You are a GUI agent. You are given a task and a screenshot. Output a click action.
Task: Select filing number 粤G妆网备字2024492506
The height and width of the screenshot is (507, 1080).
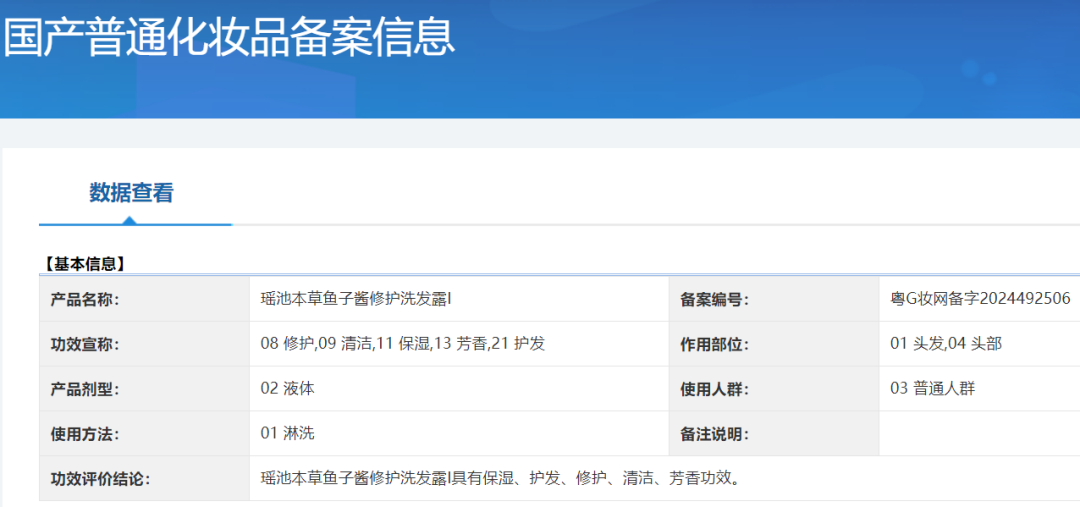point(980,299)
